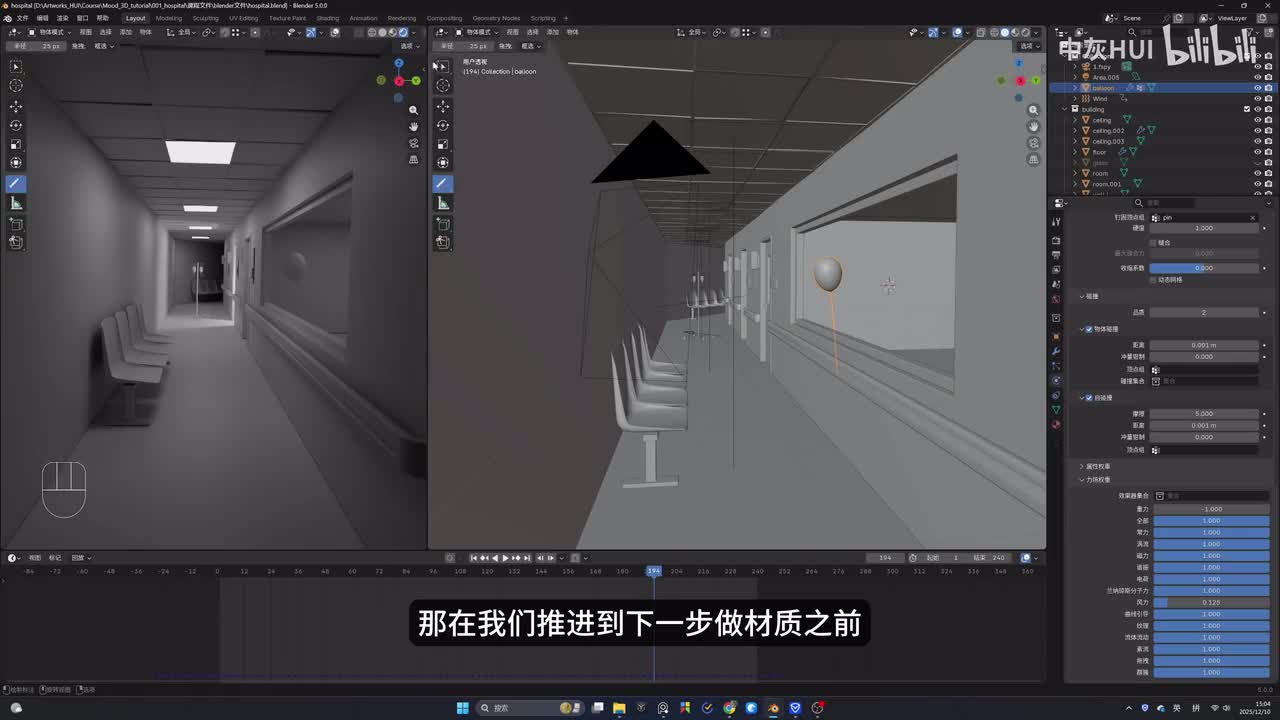The width and height of the screenshot is (1280, 720).
Task: Click the 添加 Add menu in right viewport header
Action: (553, 32)
